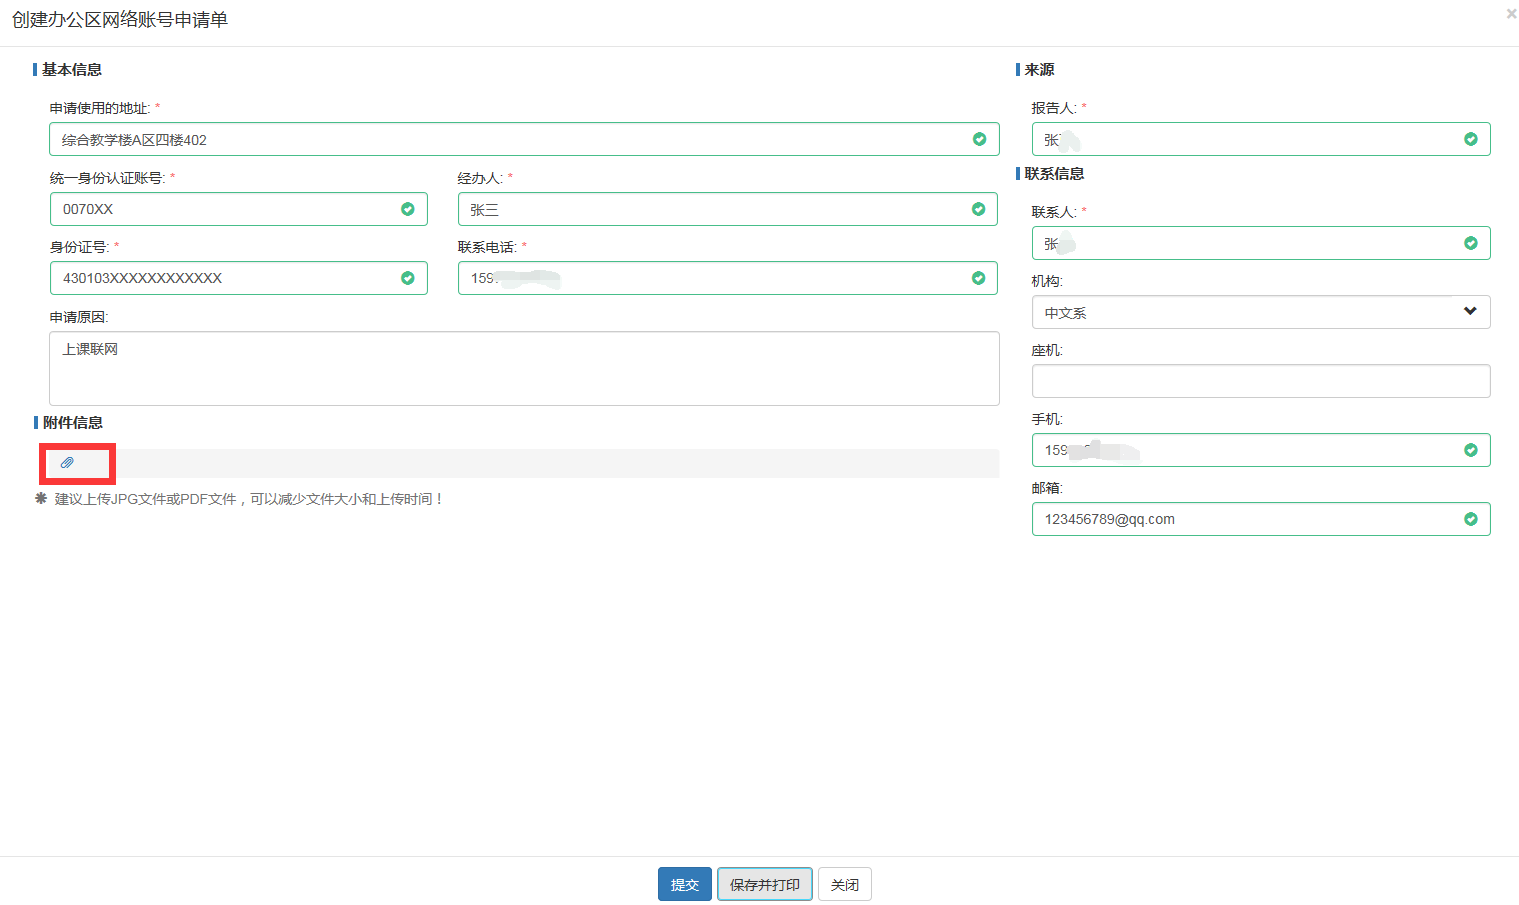Click the 关闭 button
This screenshot has height=905, width=1519.
(x=844, y=885)
